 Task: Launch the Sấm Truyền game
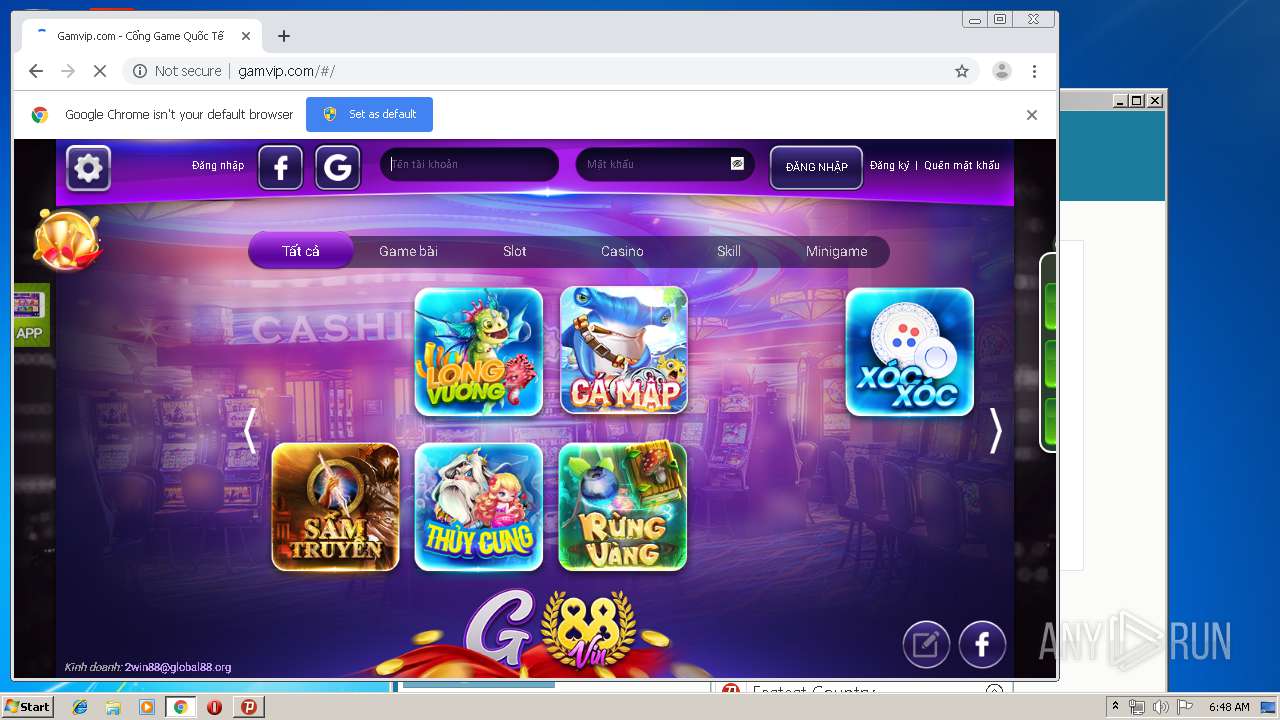click(x=336, y=507)
